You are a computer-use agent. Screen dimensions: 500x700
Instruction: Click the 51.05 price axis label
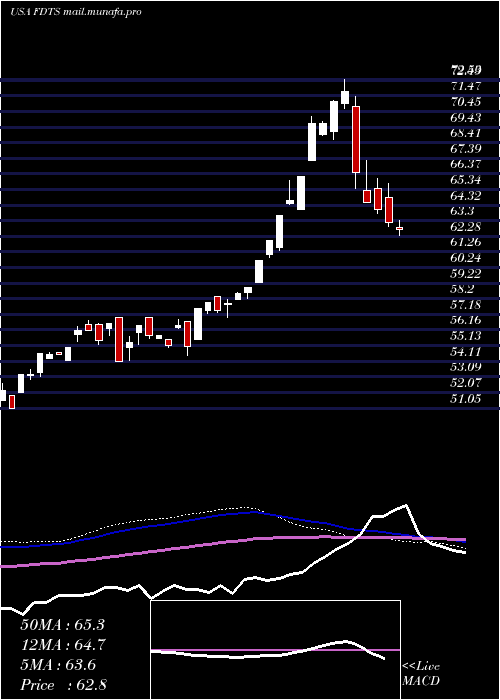[466, 398]
